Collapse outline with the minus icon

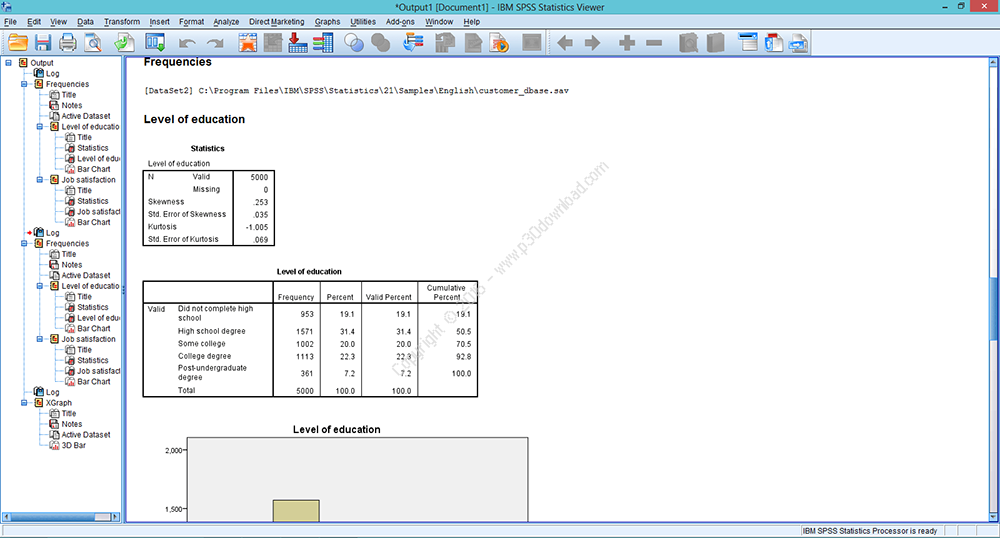654,43
